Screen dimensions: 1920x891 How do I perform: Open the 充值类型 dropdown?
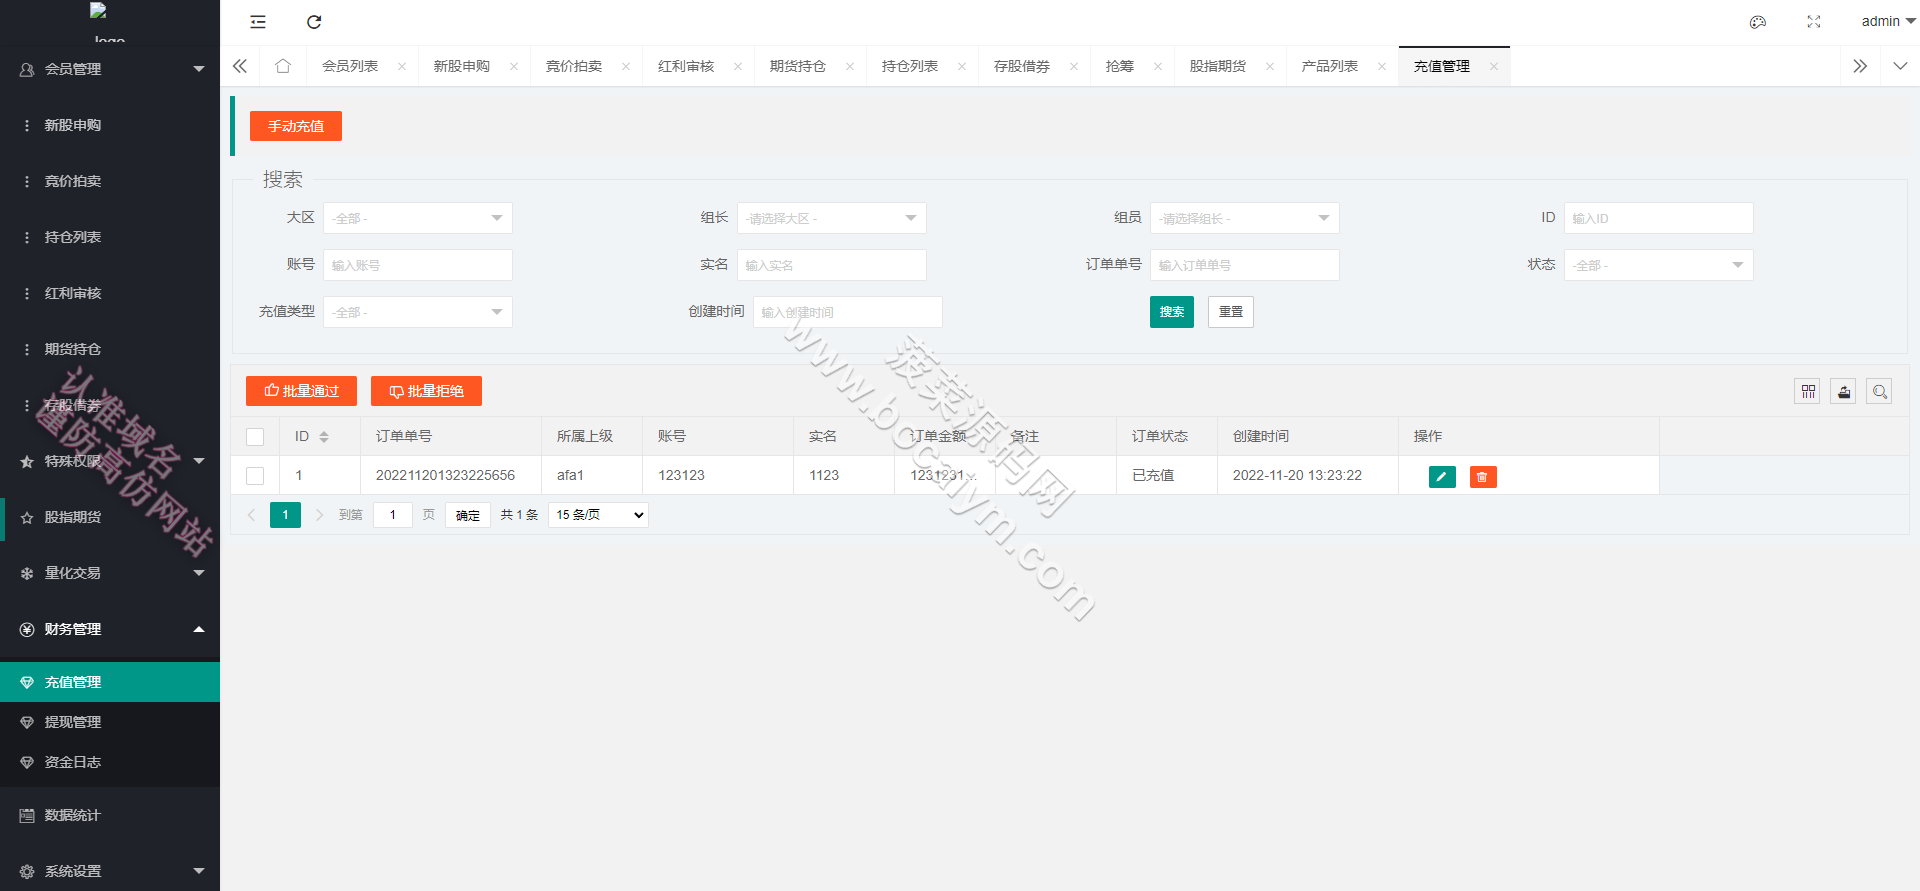[x=418, y=312]
